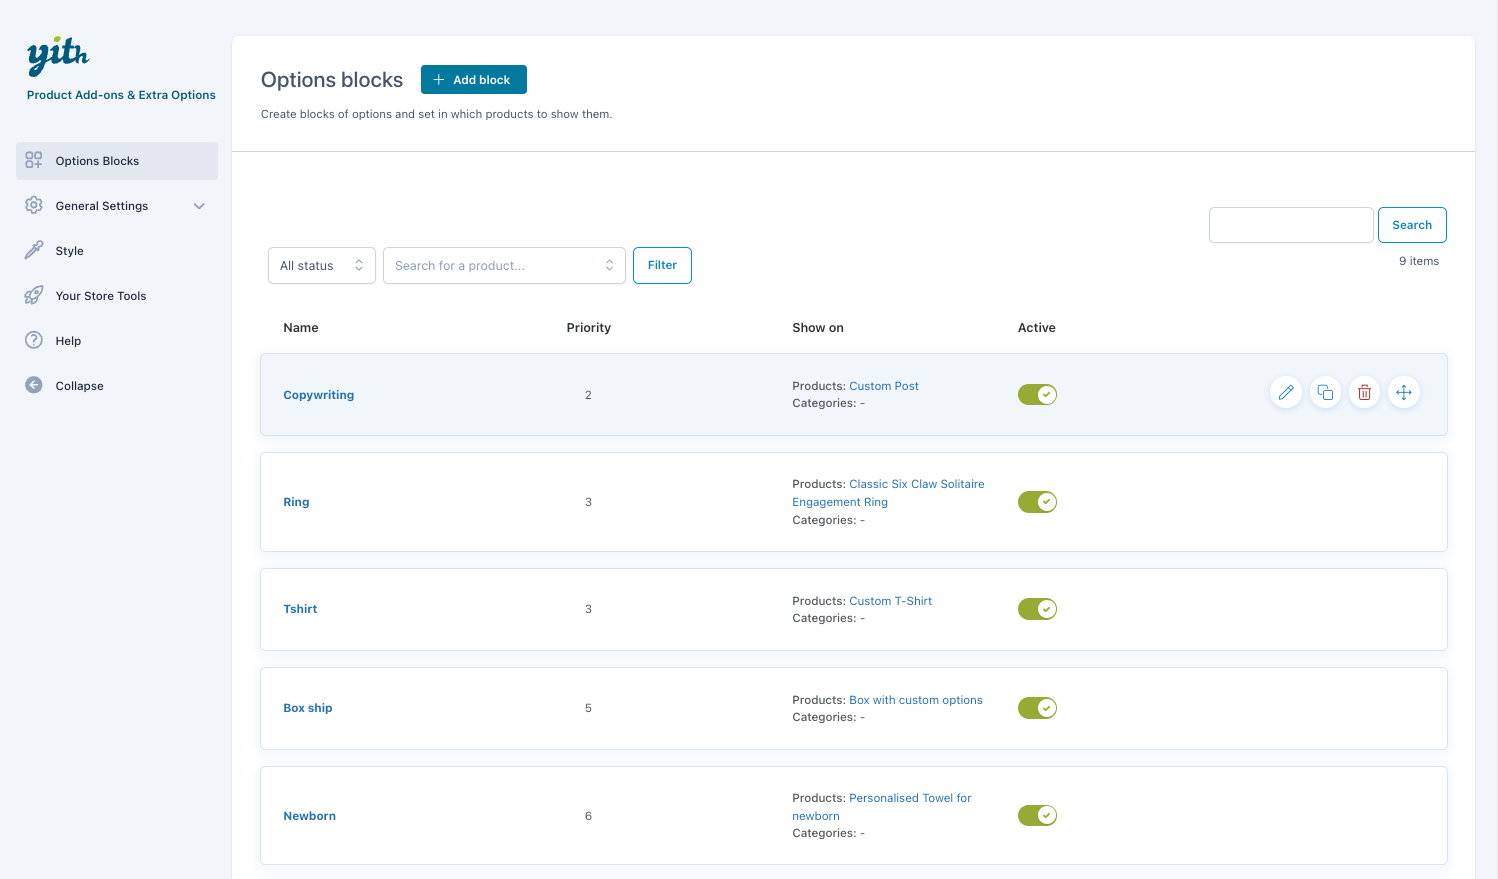Click the pencil edit icon for Copywriting
This screenshot has width=1498, height=879.
coord(1285,393)
